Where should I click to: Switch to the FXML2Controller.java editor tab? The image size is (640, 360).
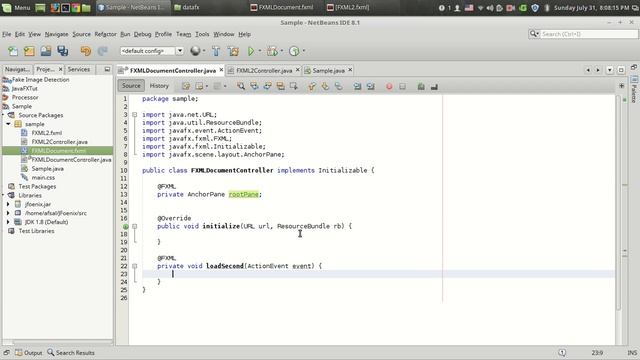[x=264, y=71]
